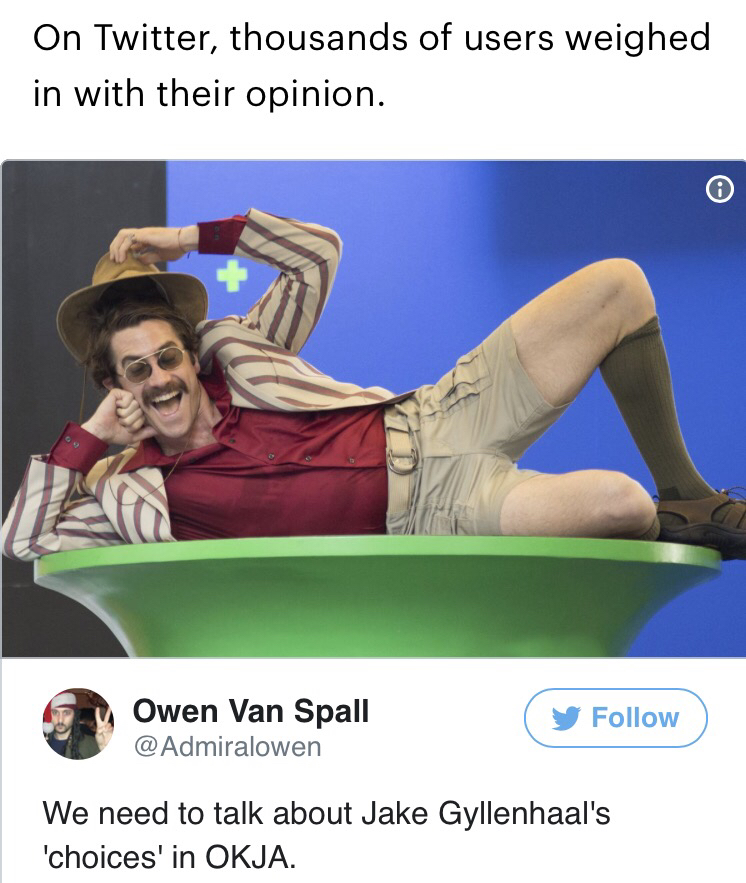Click the man's tan hat in photo
746x883 pixels.
tap(131, 304)
